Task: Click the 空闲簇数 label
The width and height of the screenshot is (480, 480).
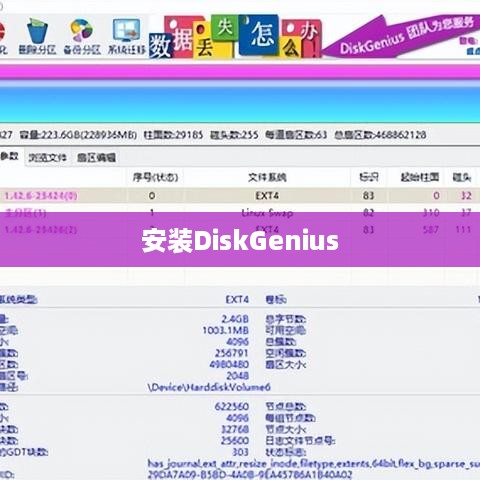Action: click(286, 353)
